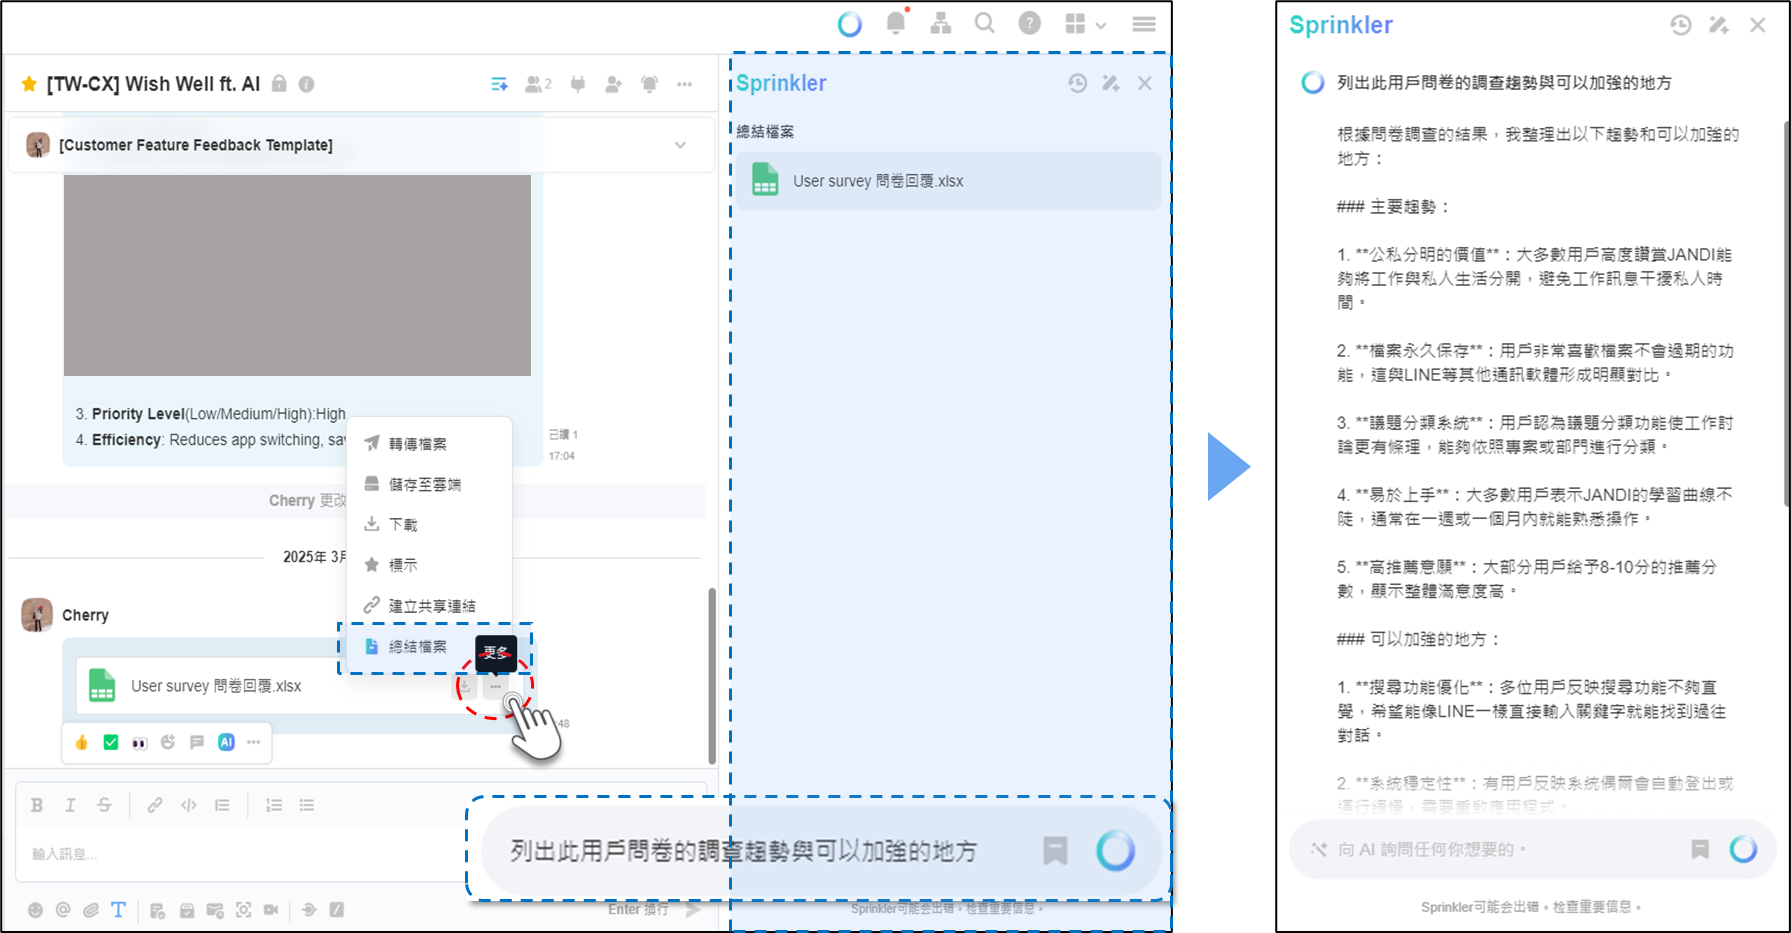Insert a code block with the code icon
The width and height of the screenshot is (1791, 933).
[189, 805]
